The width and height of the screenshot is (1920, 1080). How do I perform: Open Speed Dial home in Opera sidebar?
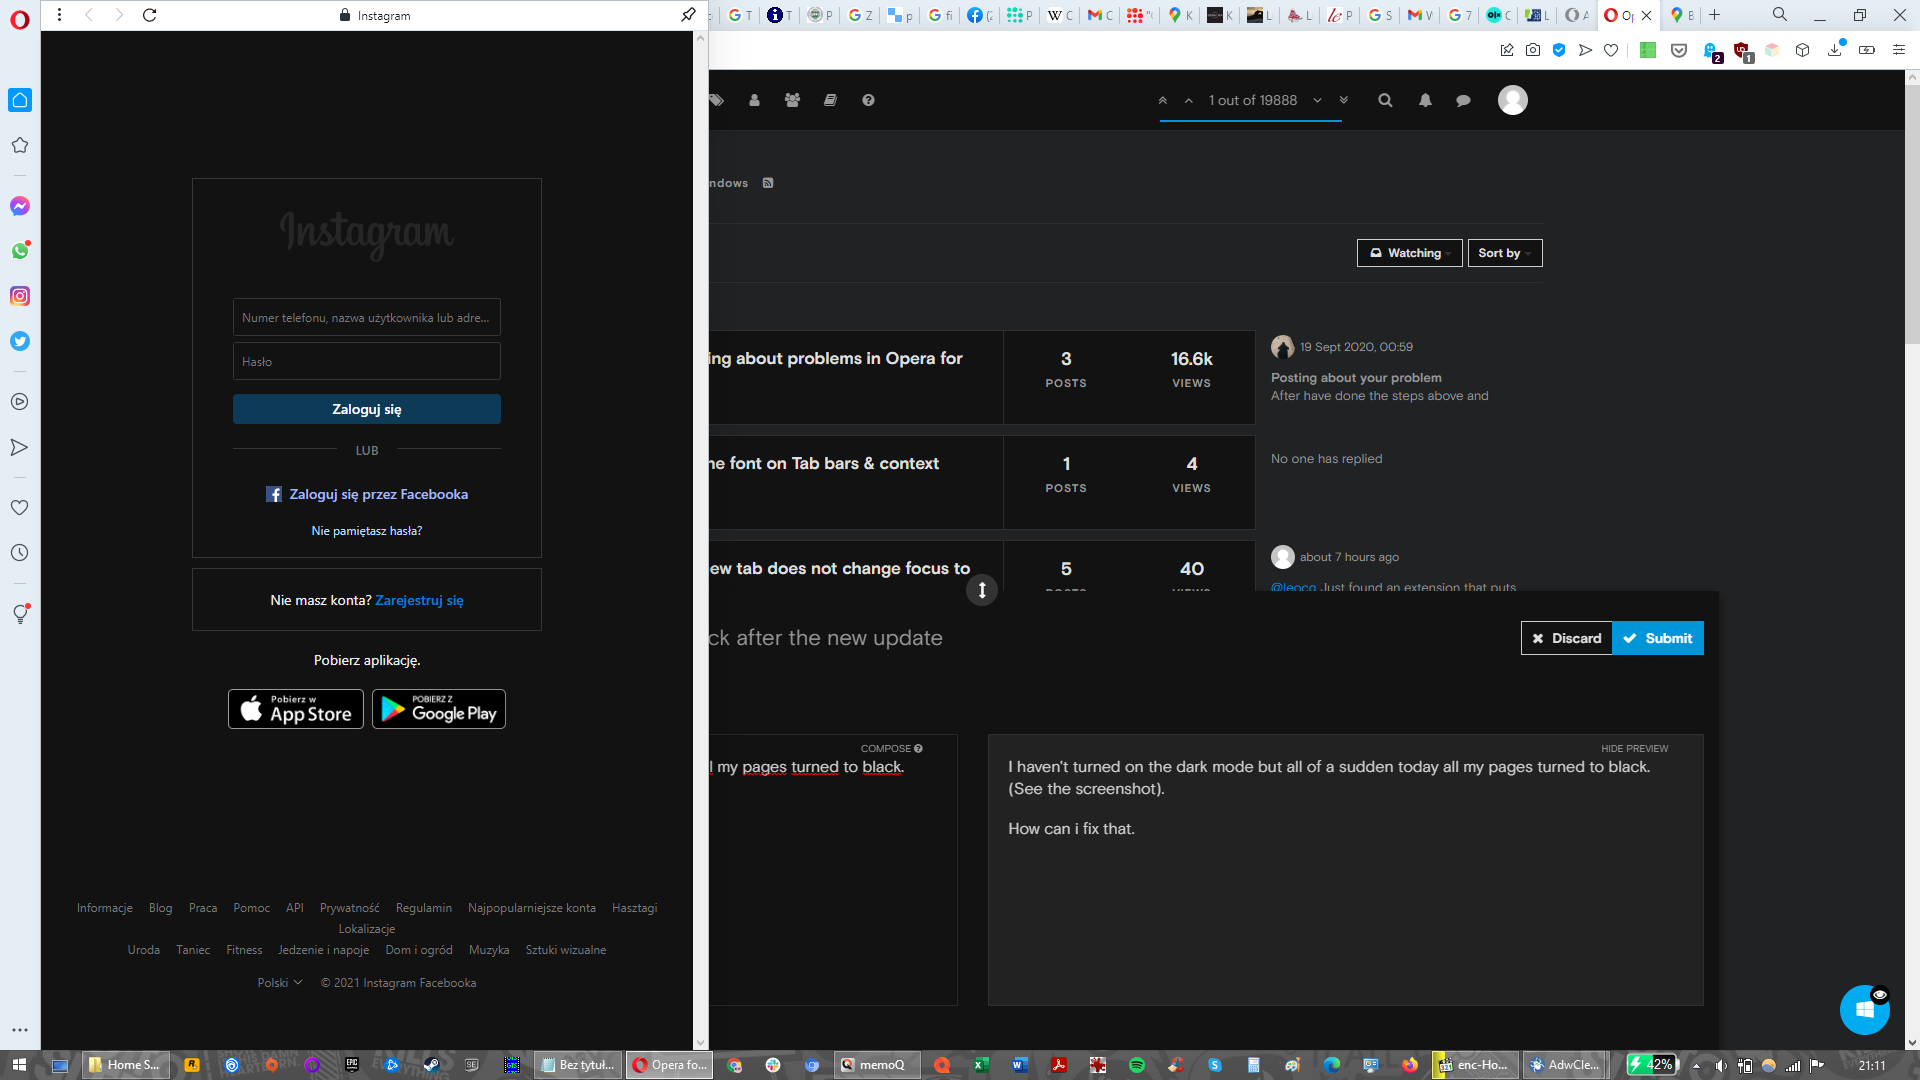coord(20,100)
